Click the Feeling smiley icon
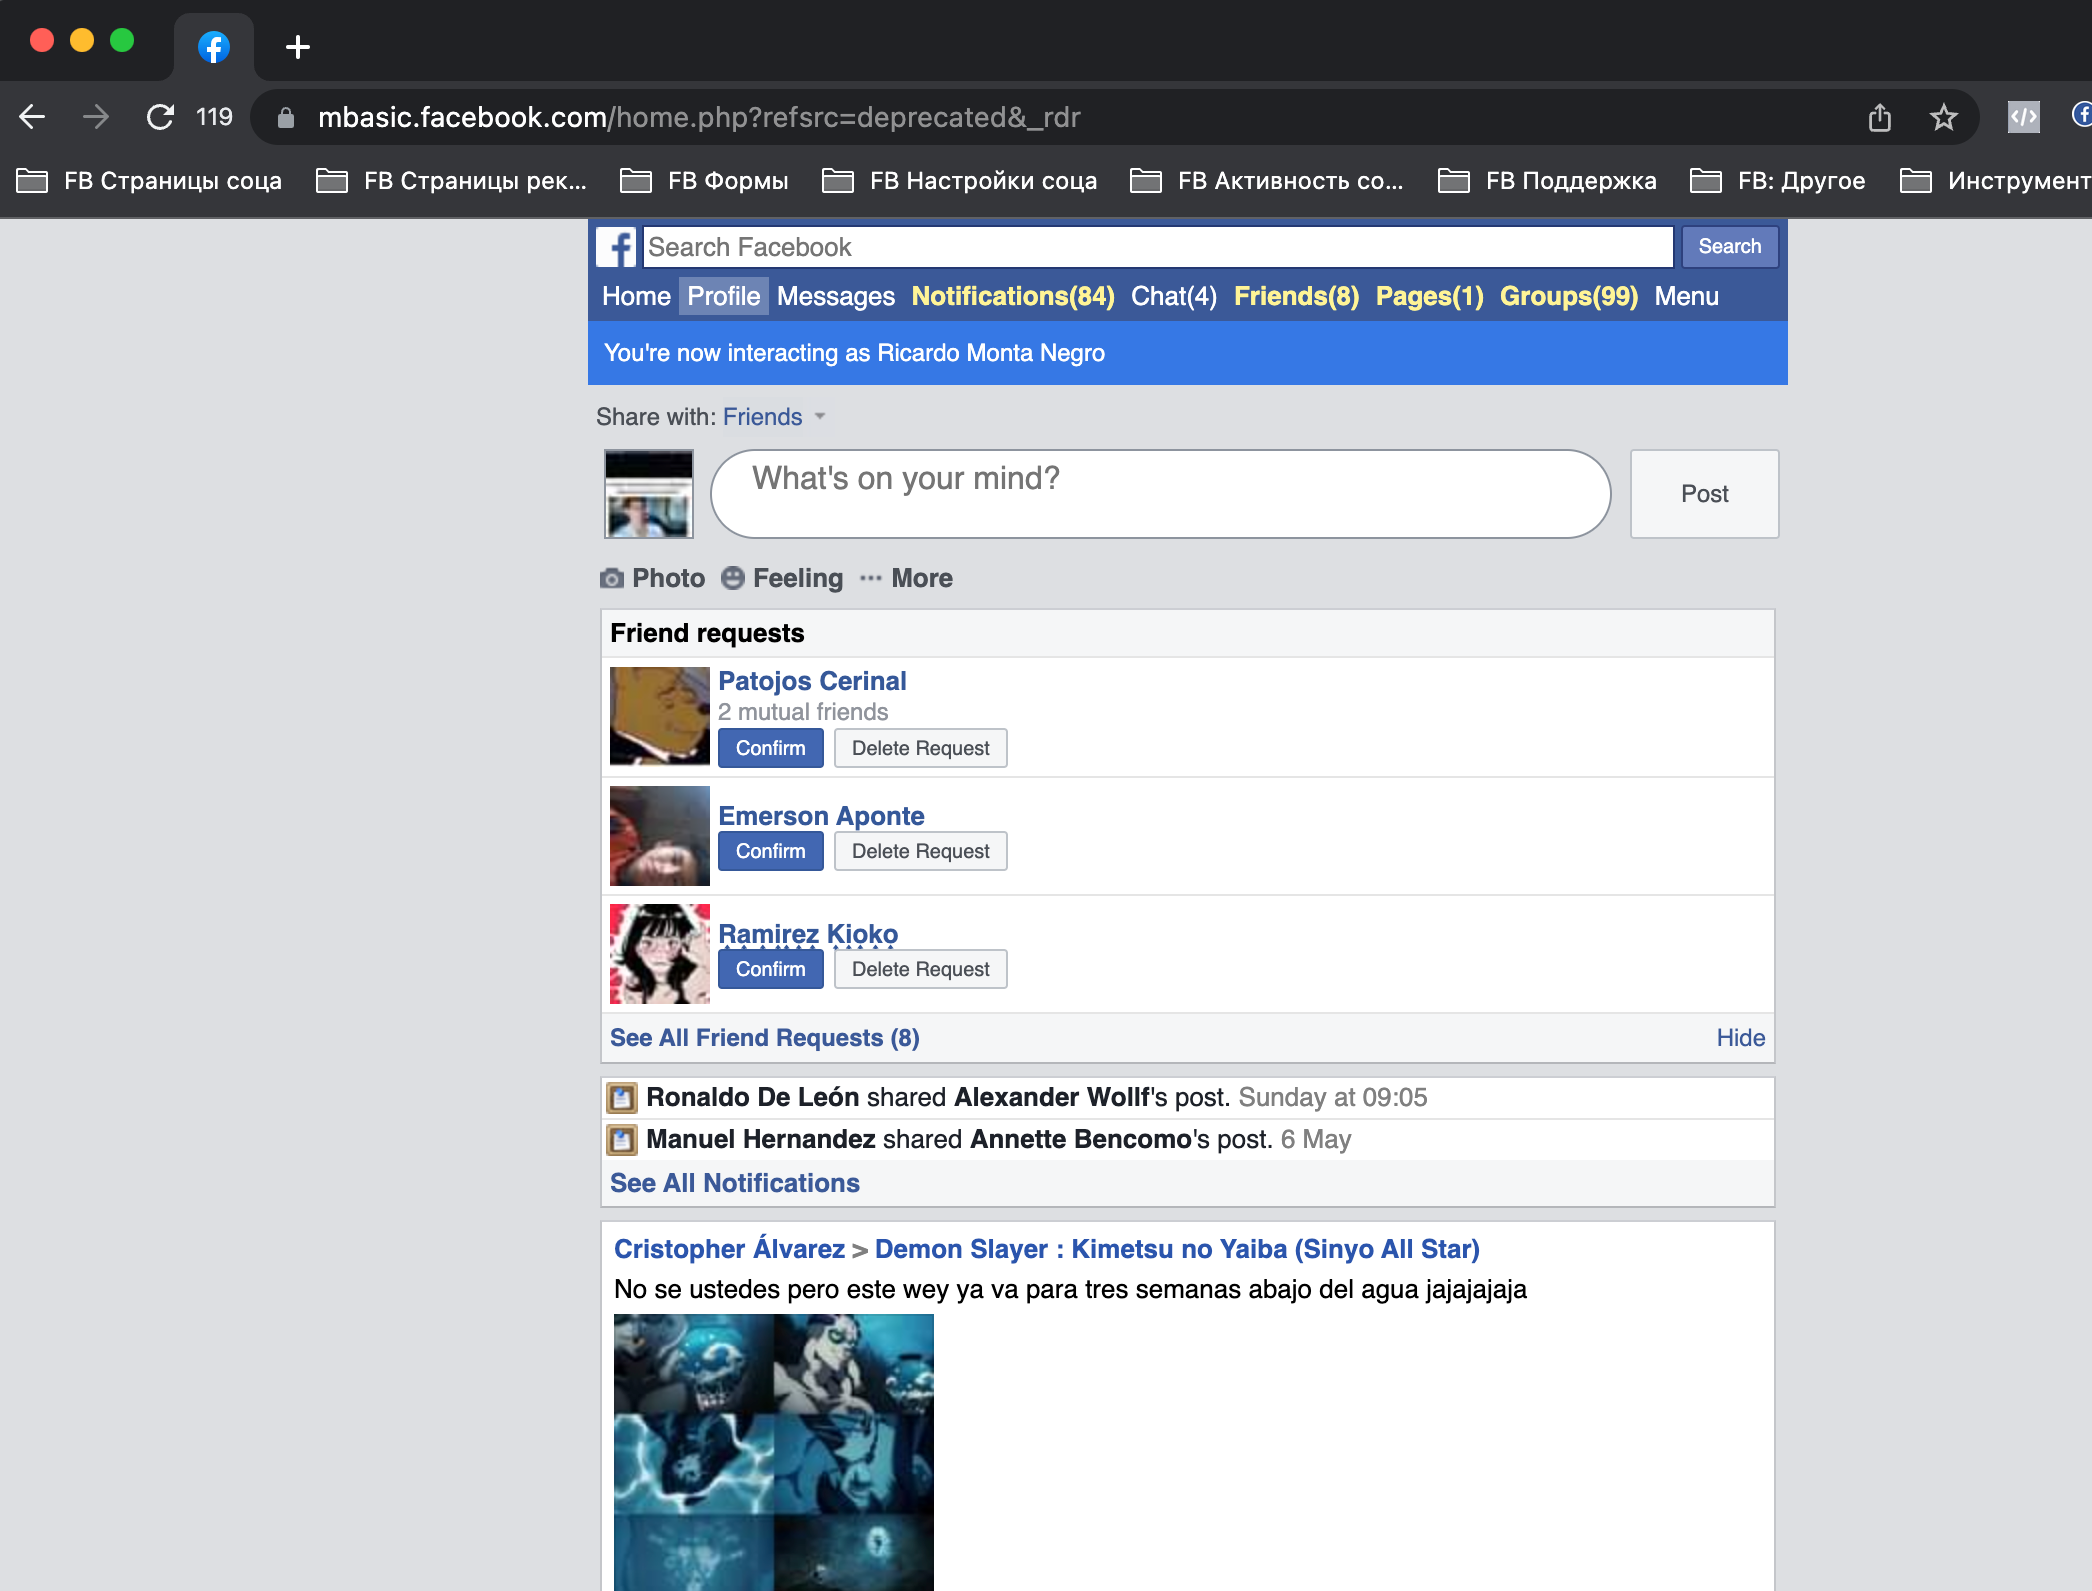 point(733,578)
